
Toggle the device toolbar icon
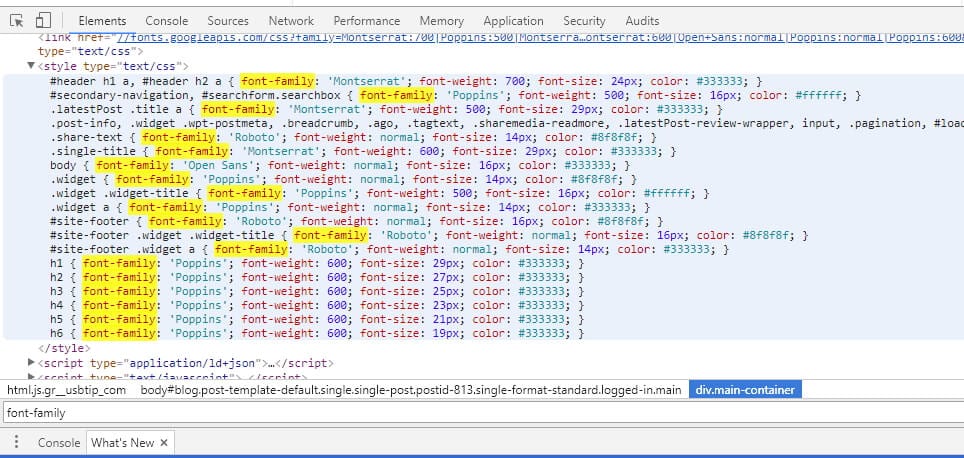click(42, 20)
